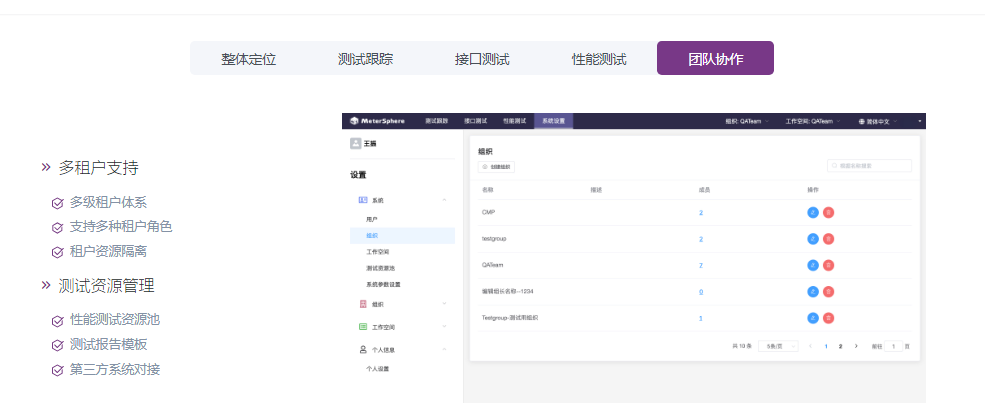Select page 1 in pagination
This screenshot has width=985, height=403.
click(x=825, y=346)
